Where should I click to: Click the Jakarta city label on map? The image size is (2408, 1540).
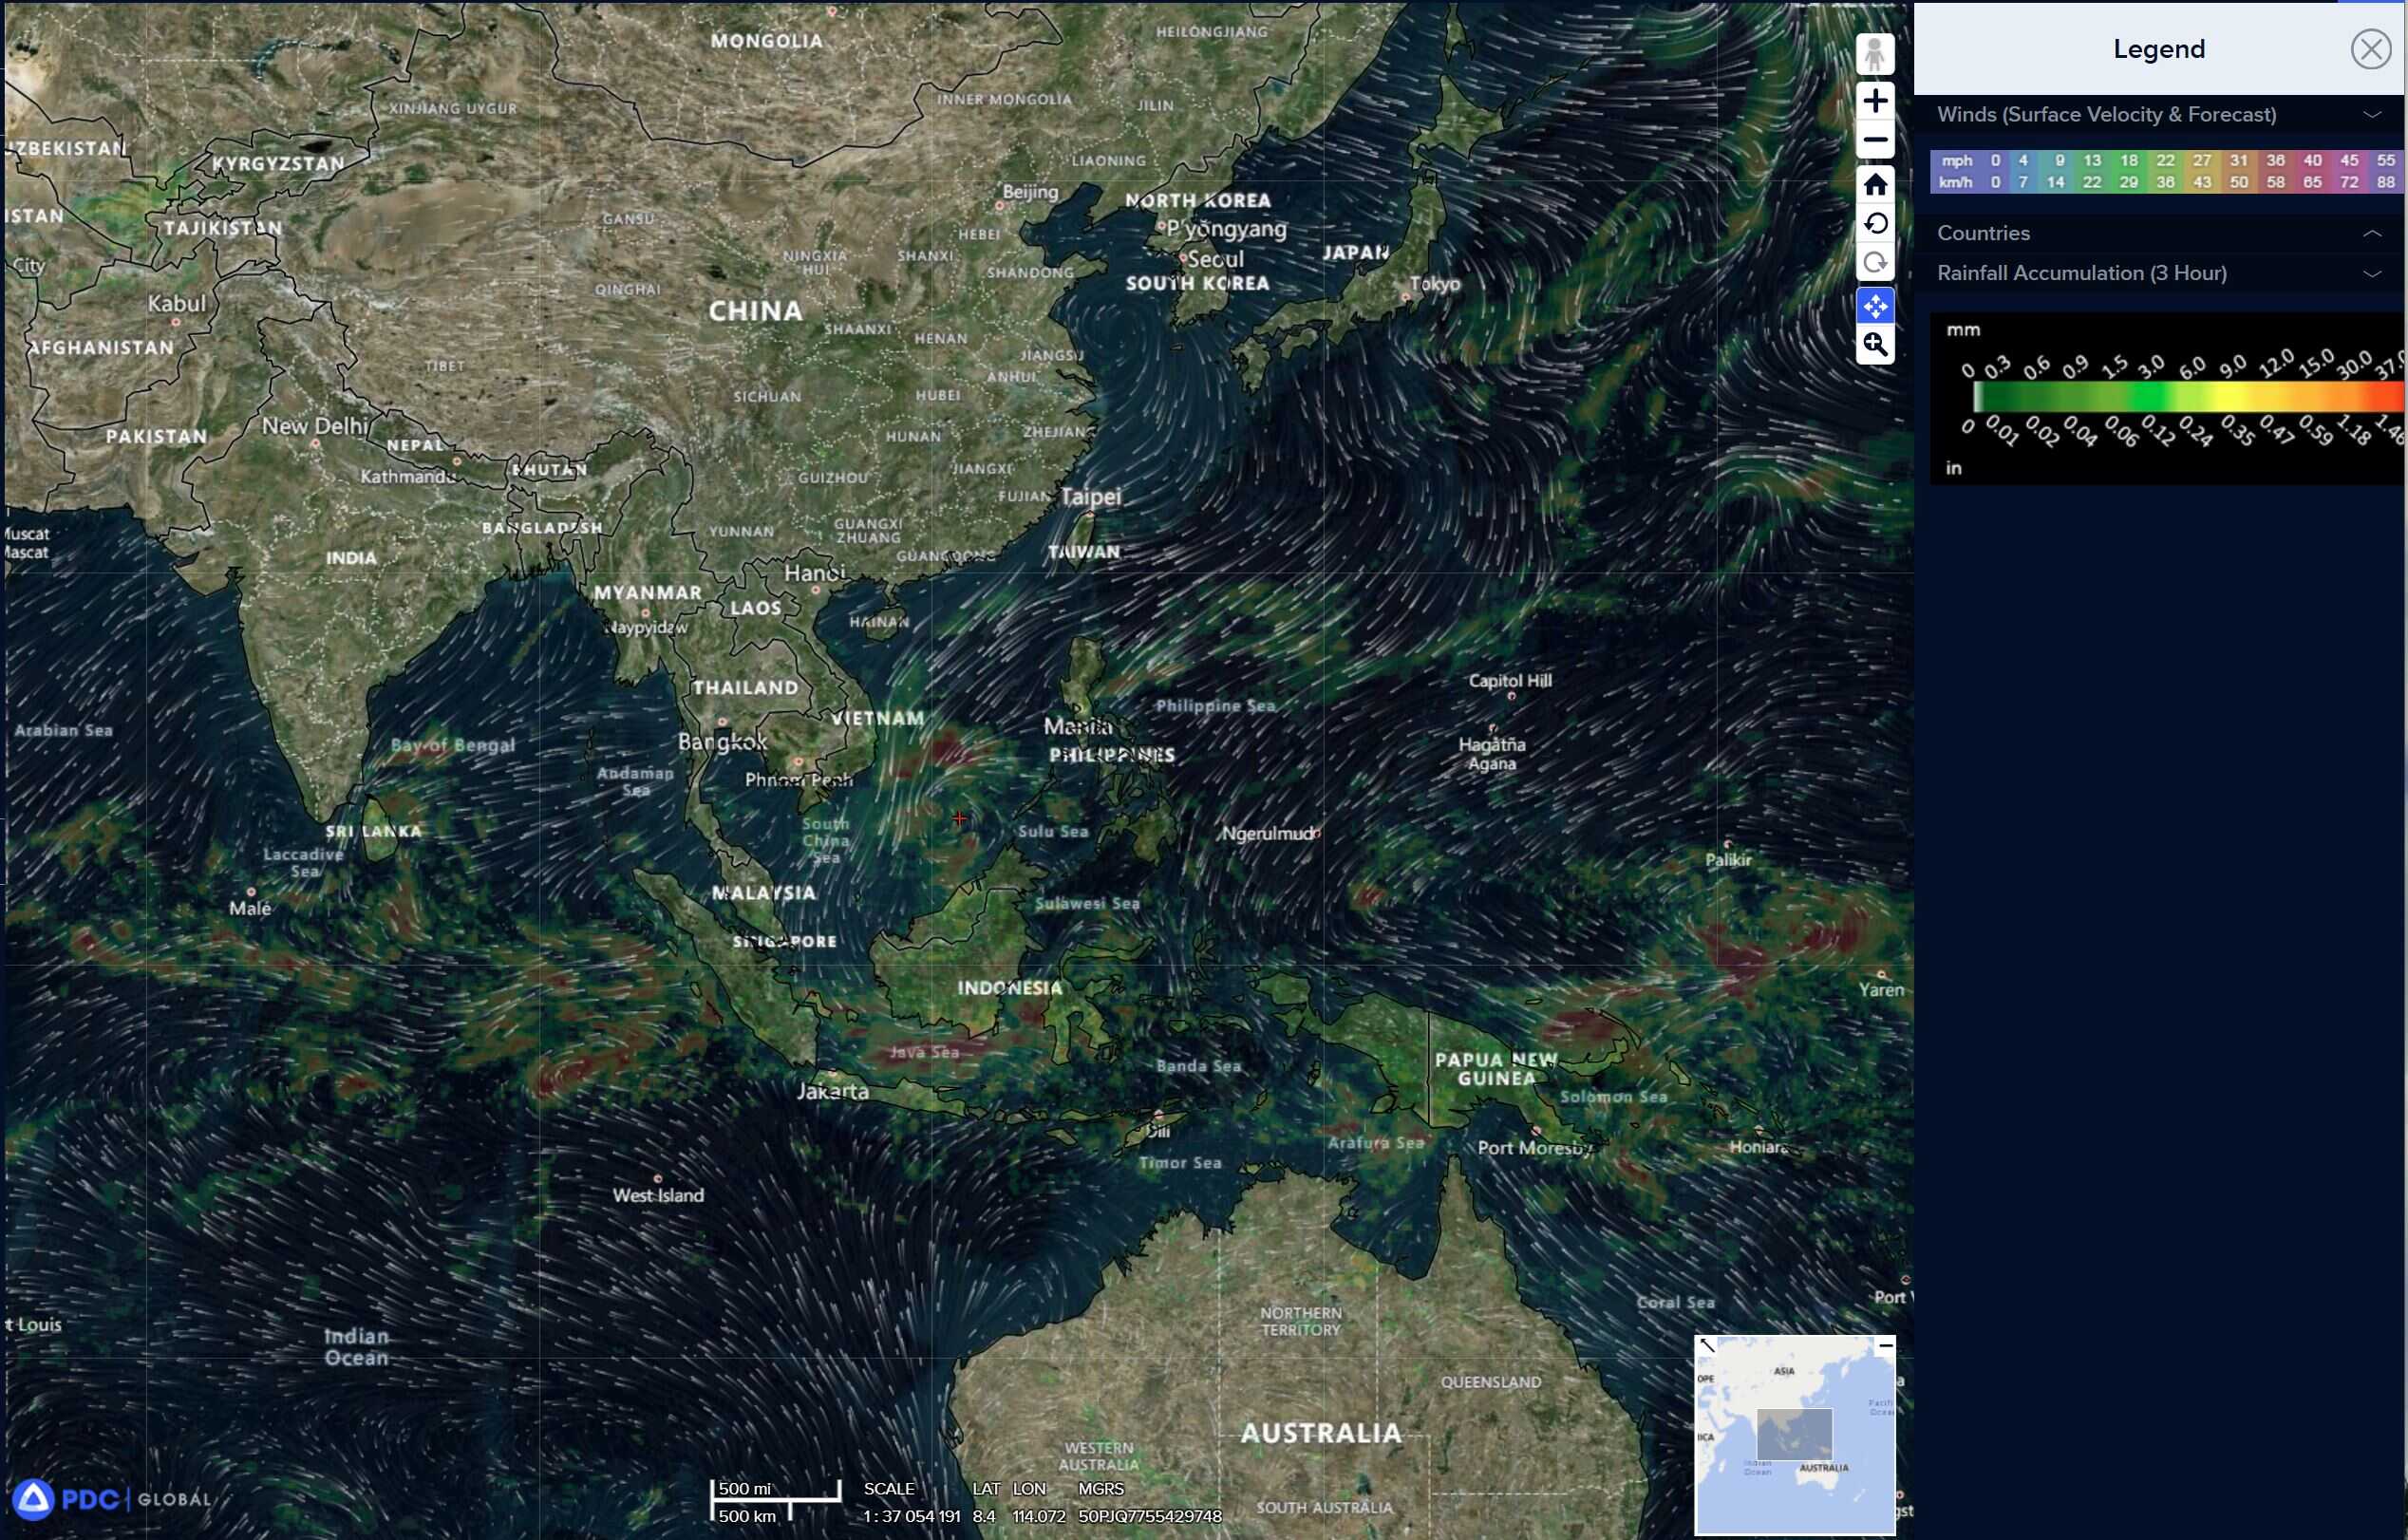click(832, 1091)
